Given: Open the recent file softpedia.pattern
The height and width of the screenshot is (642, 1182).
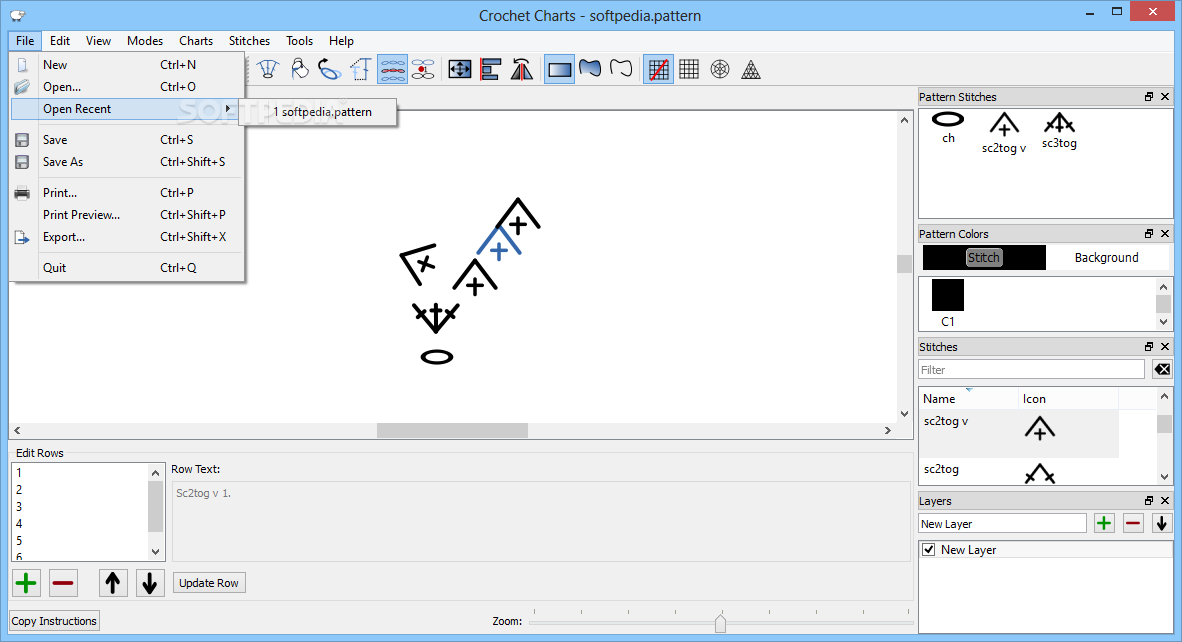Looking at the screenshot, I should 318,112.
